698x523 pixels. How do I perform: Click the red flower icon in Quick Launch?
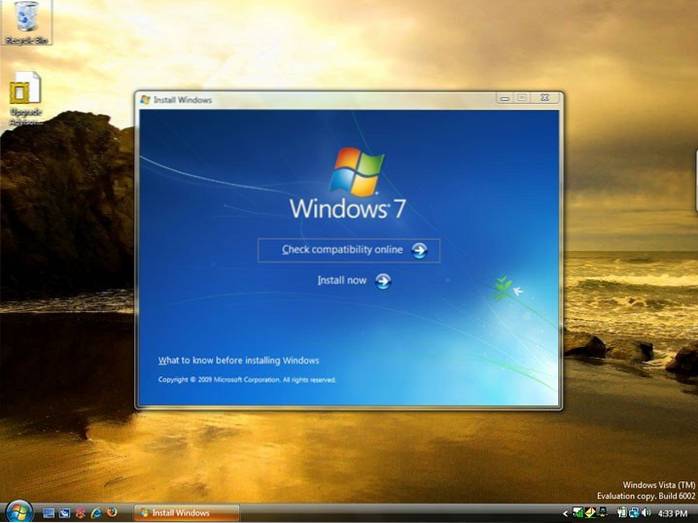point(80,513)
